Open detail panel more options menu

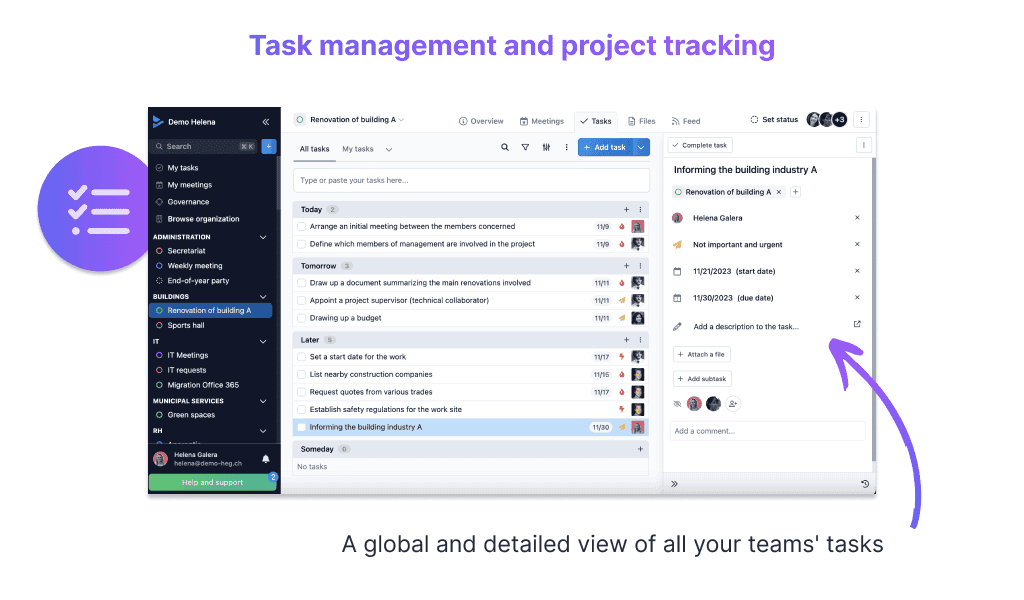click(x=863, y=146)
